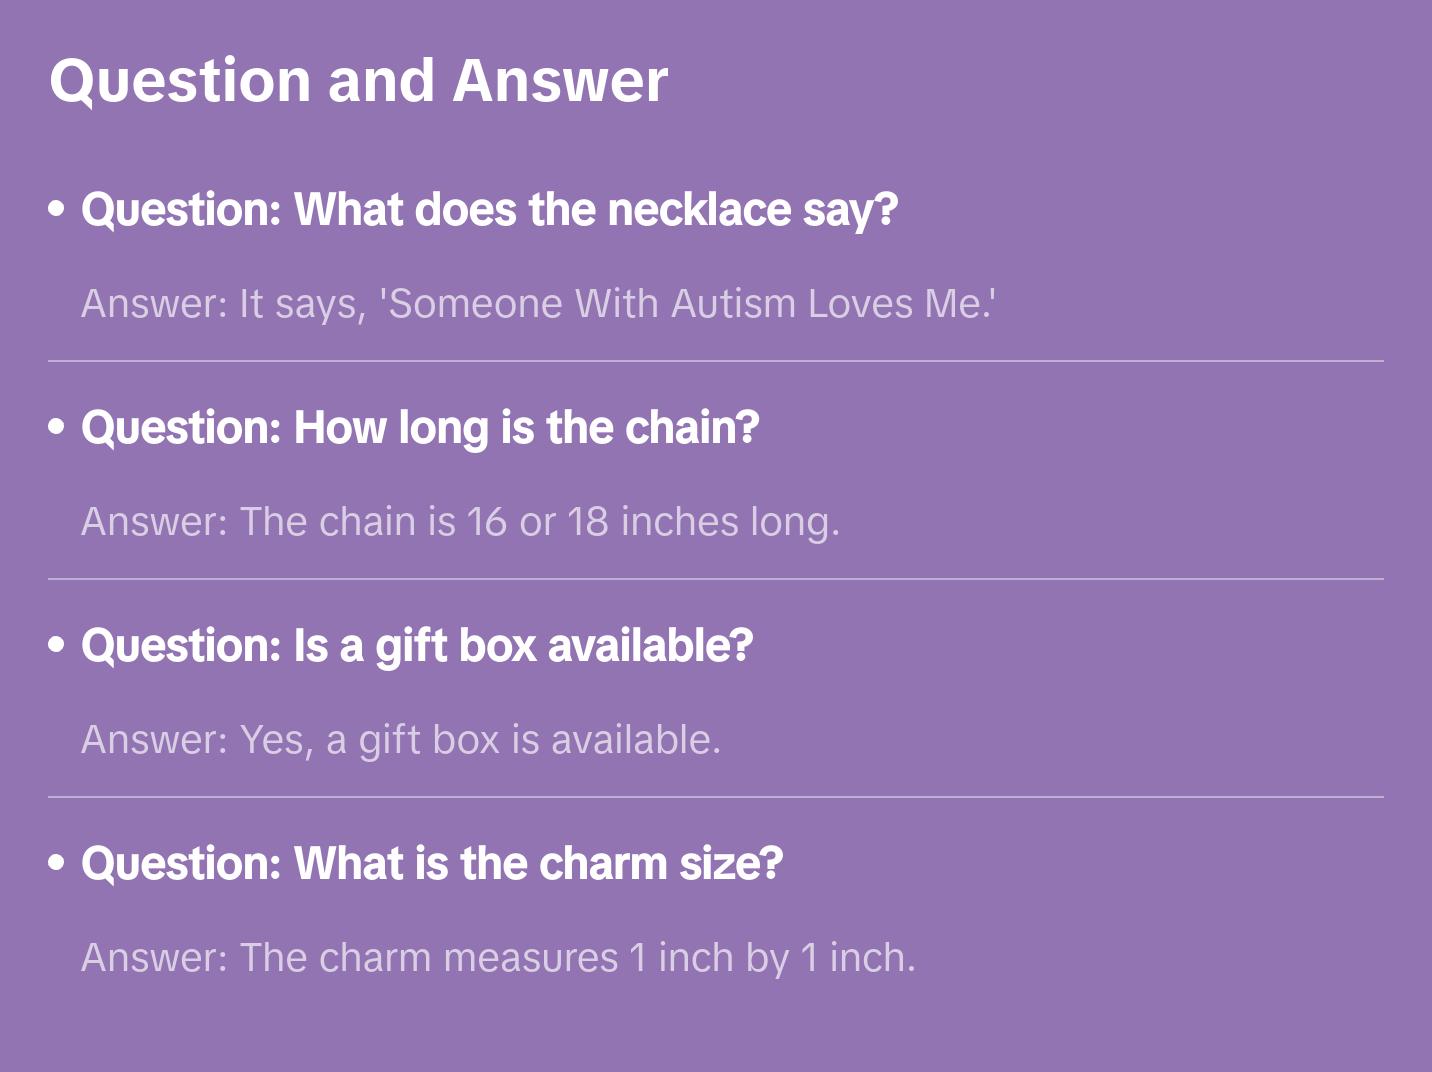Click the divider line below the gift box answer
The width and height of the screenshot is (1432, 1072).
(x=716, y=797)
